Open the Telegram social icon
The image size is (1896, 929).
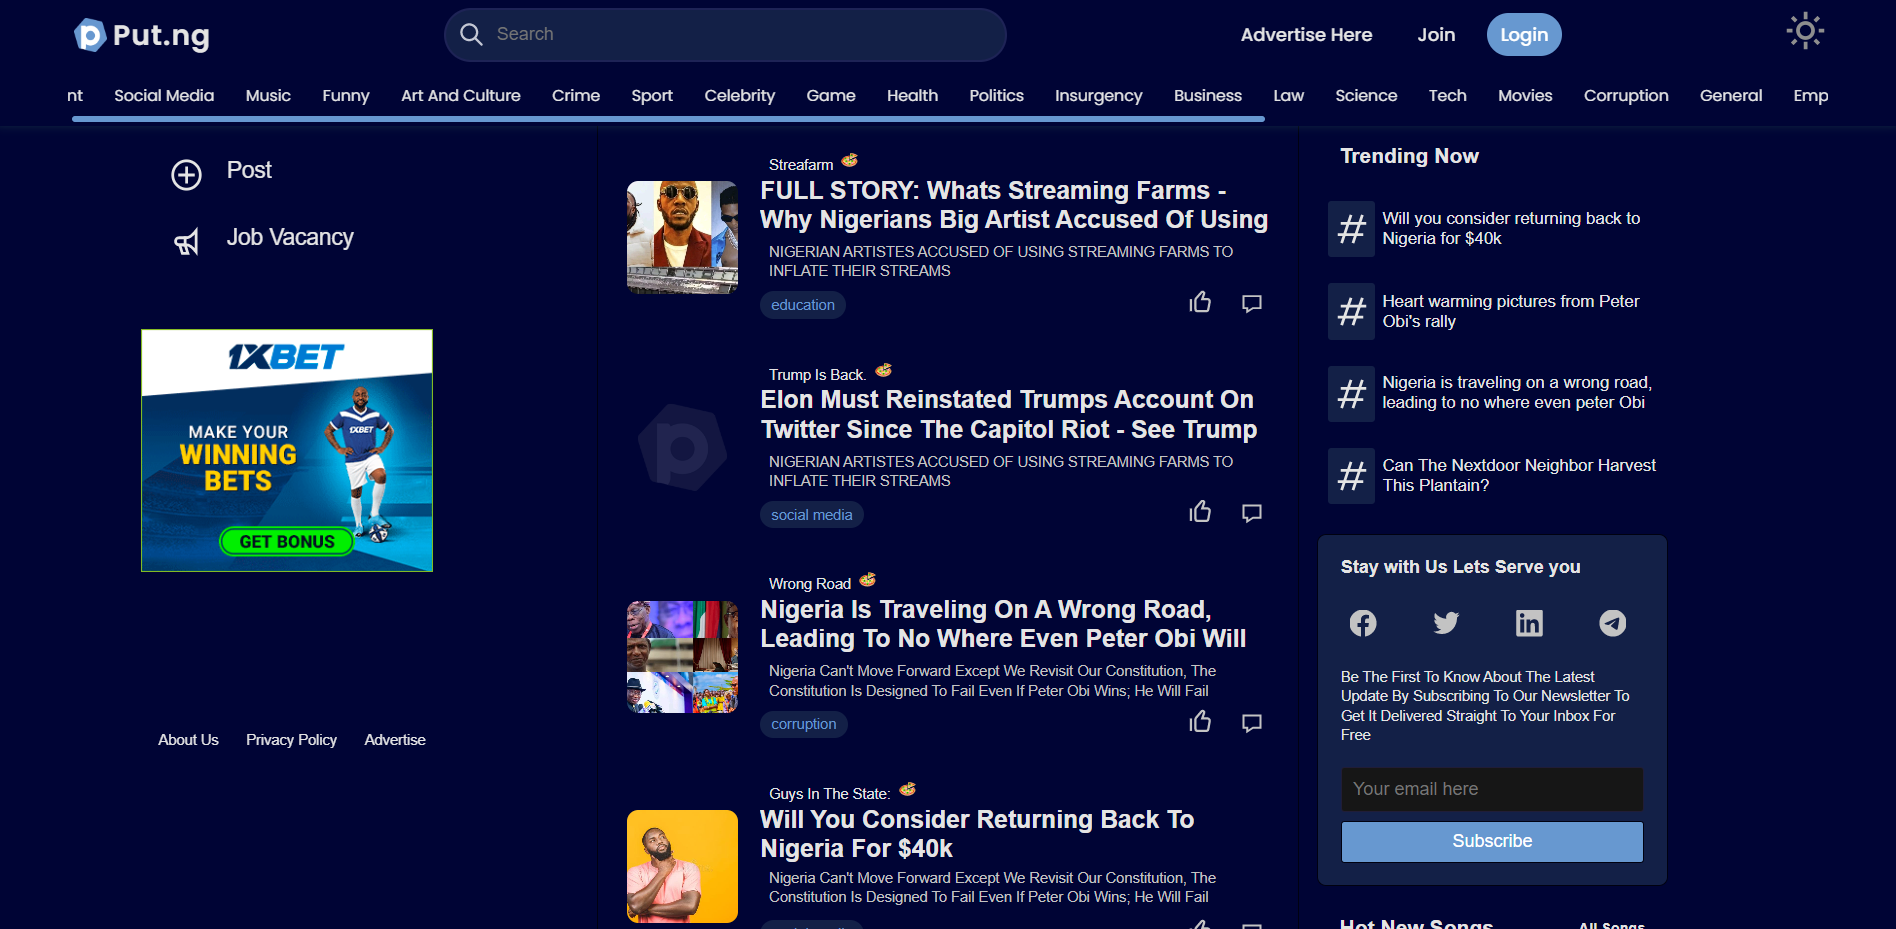point(1612,623)
